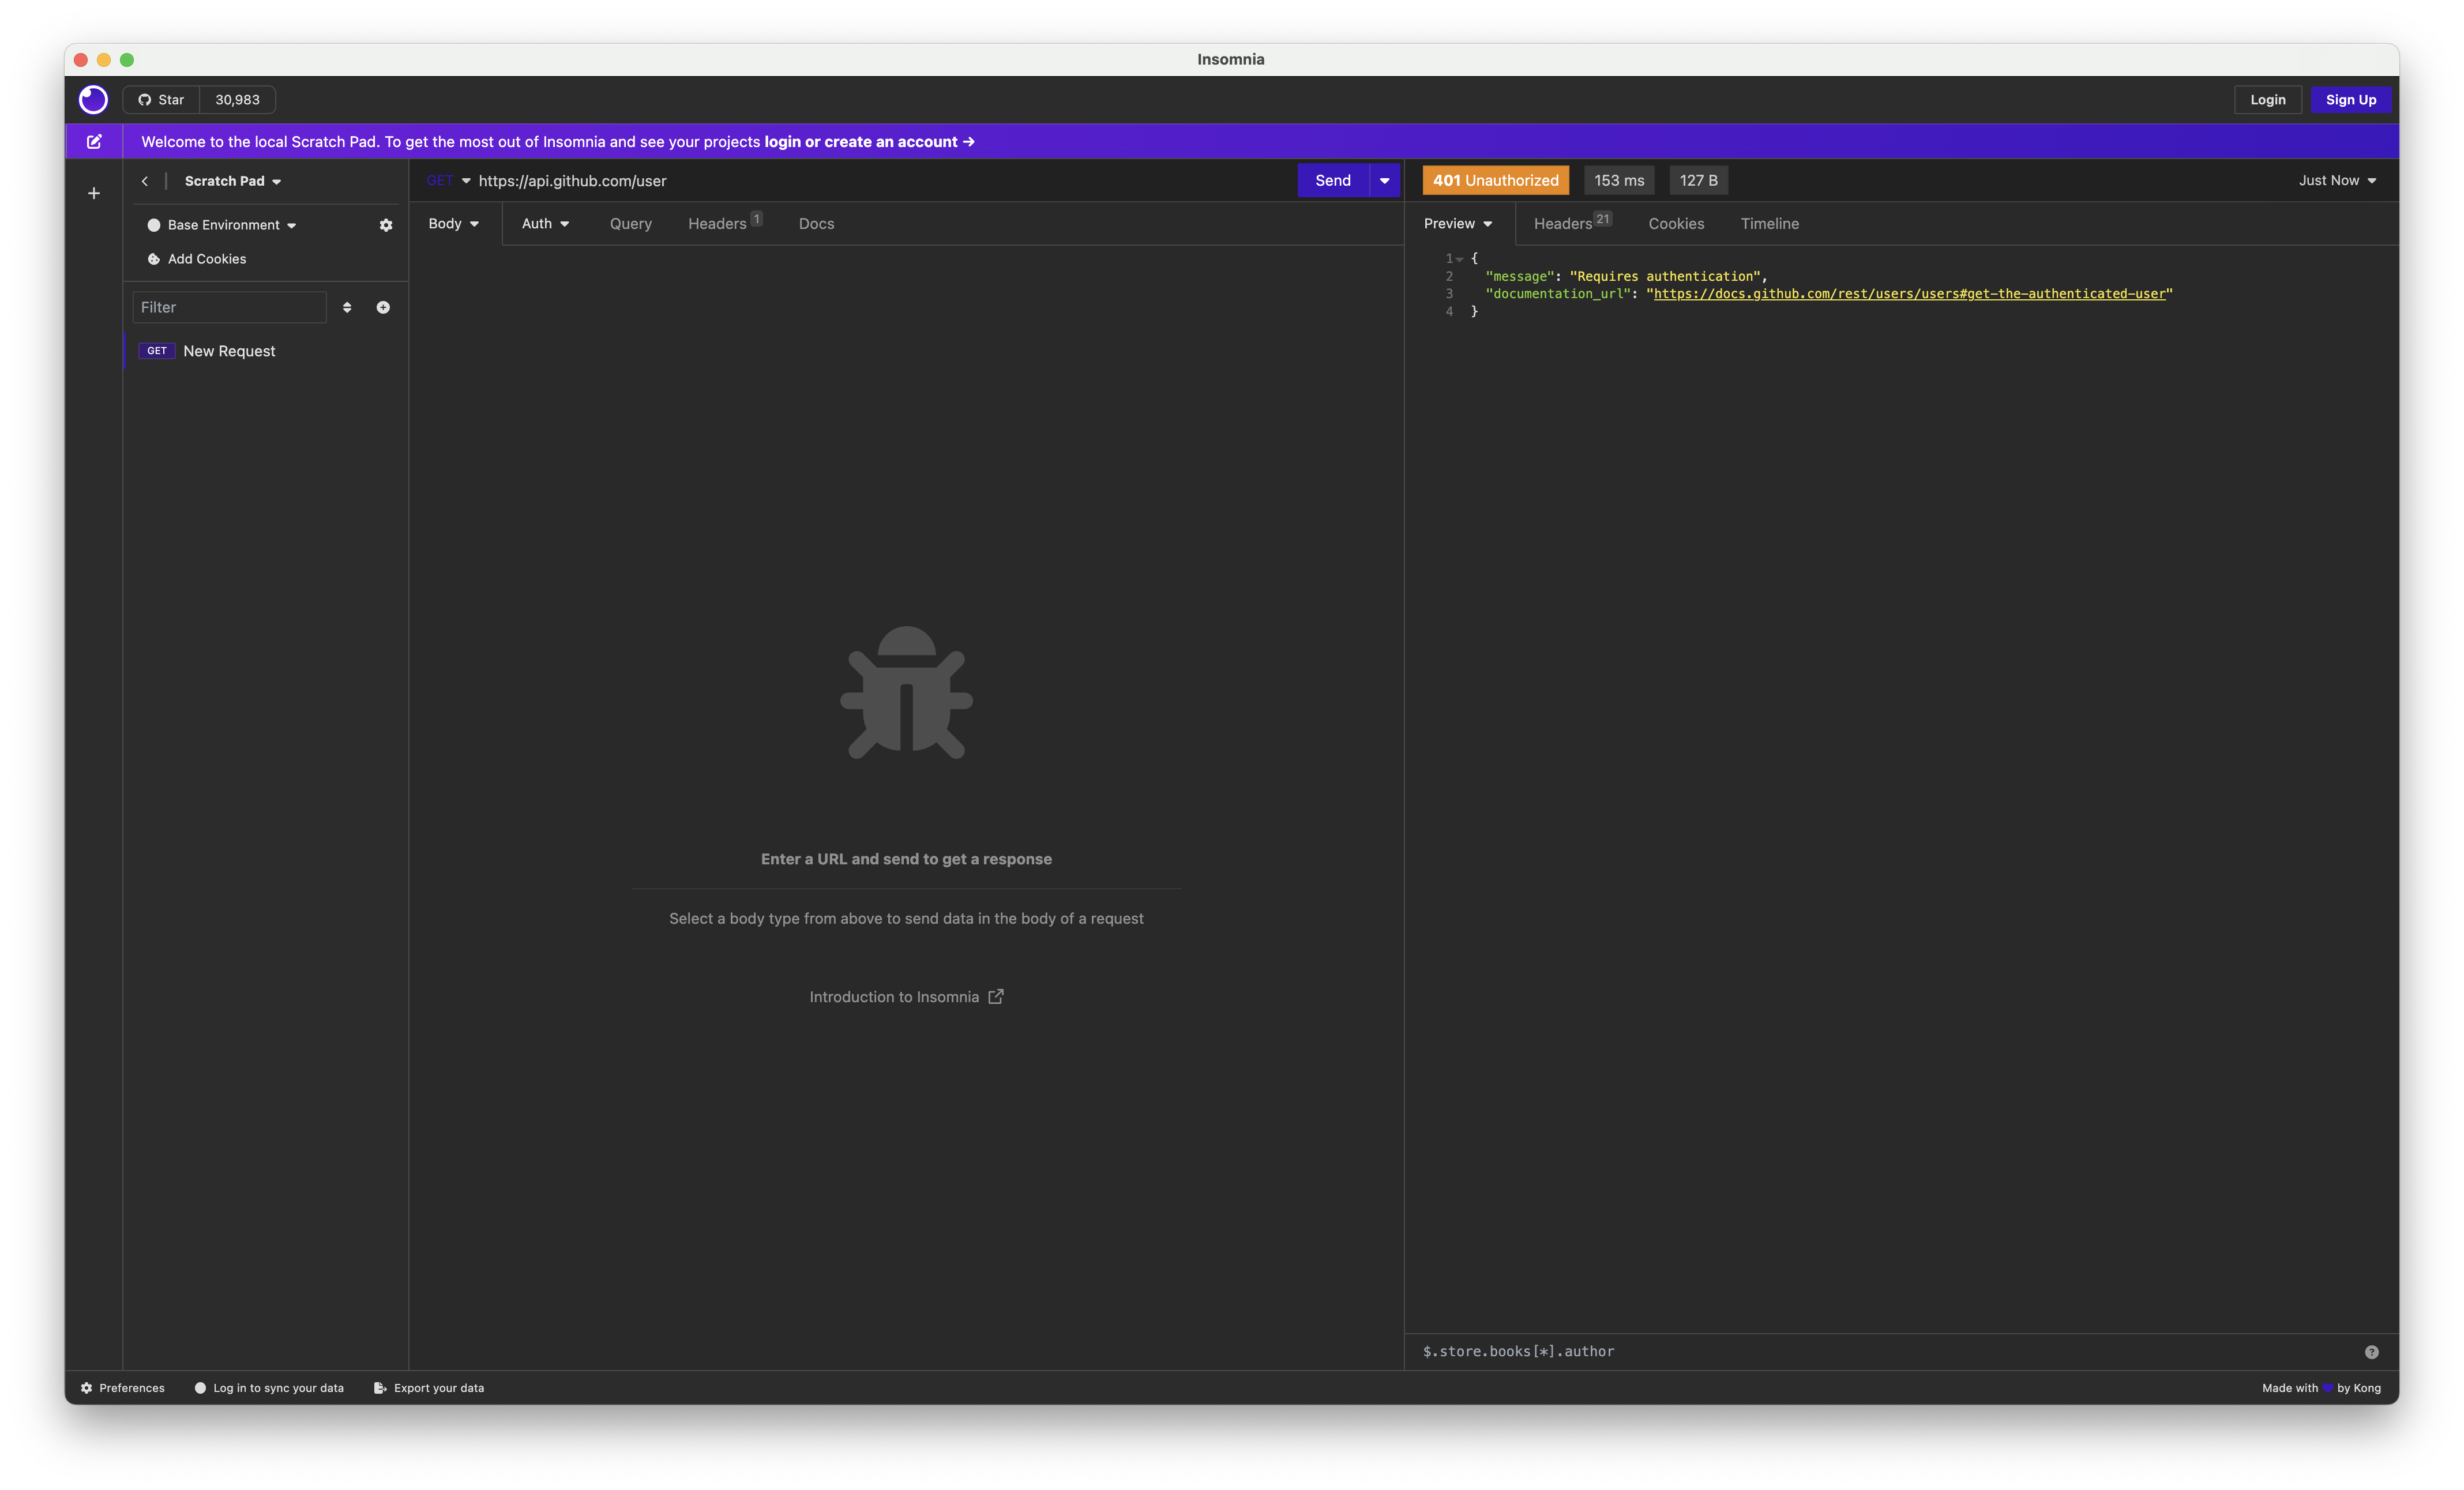This screenshot has width=2464, height=1490.
Task: Click the 153 ms response time
Action: [x=1618, y=180]
